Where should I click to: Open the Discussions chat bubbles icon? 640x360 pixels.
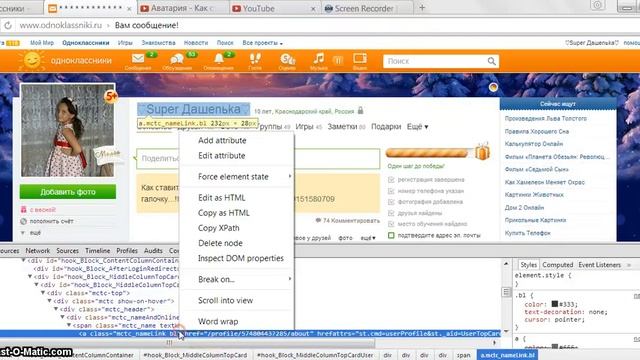click(x=177, y=60)
